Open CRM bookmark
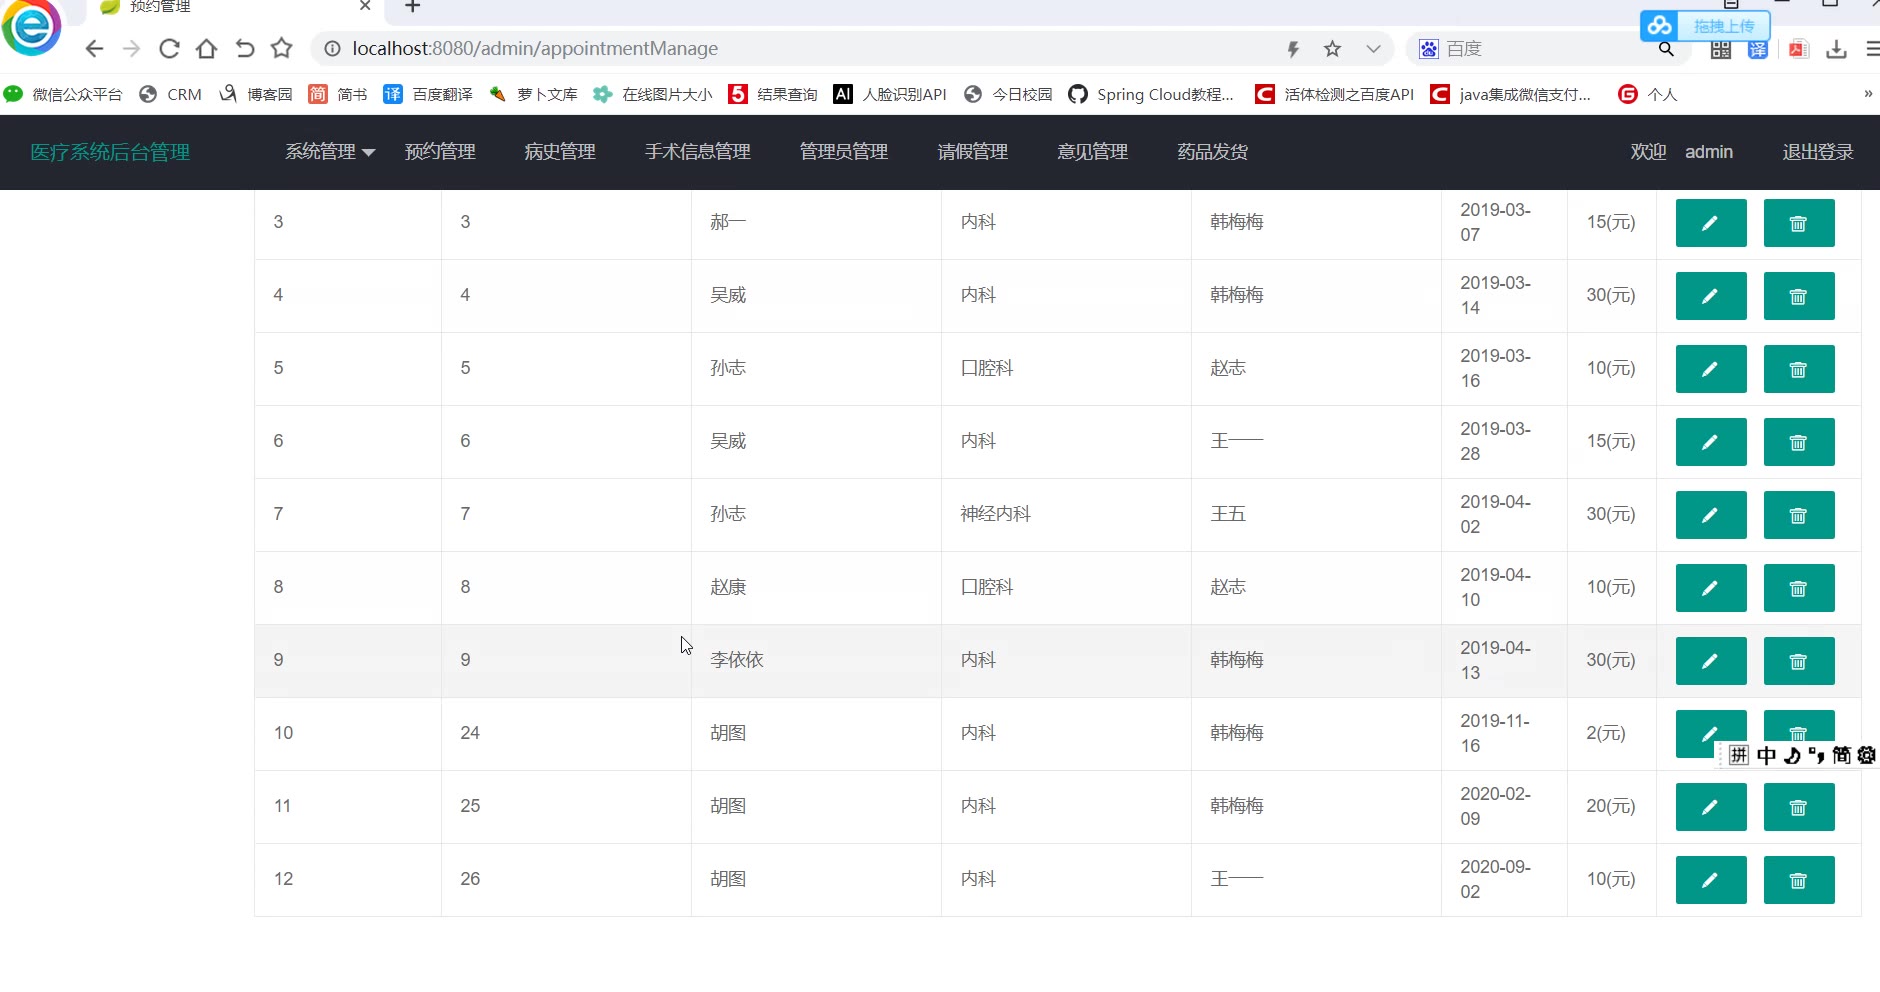The height and width of the screenshot is (992, 1880). click(171, 94)
